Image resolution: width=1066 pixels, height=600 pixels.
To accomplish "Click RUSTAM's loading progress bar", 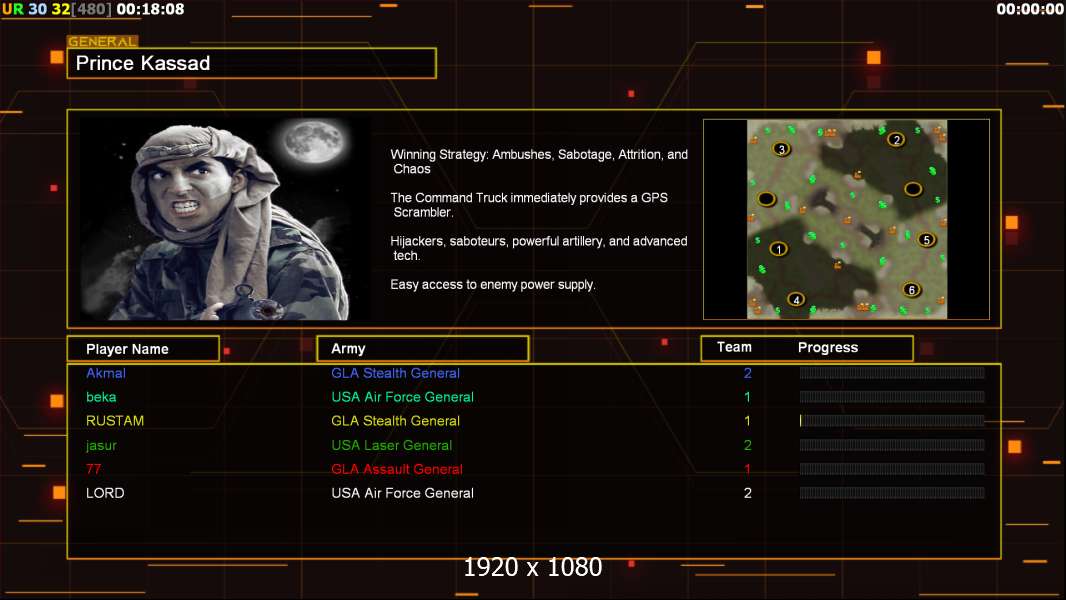I will pyautogui.click(x=892, y=421).
